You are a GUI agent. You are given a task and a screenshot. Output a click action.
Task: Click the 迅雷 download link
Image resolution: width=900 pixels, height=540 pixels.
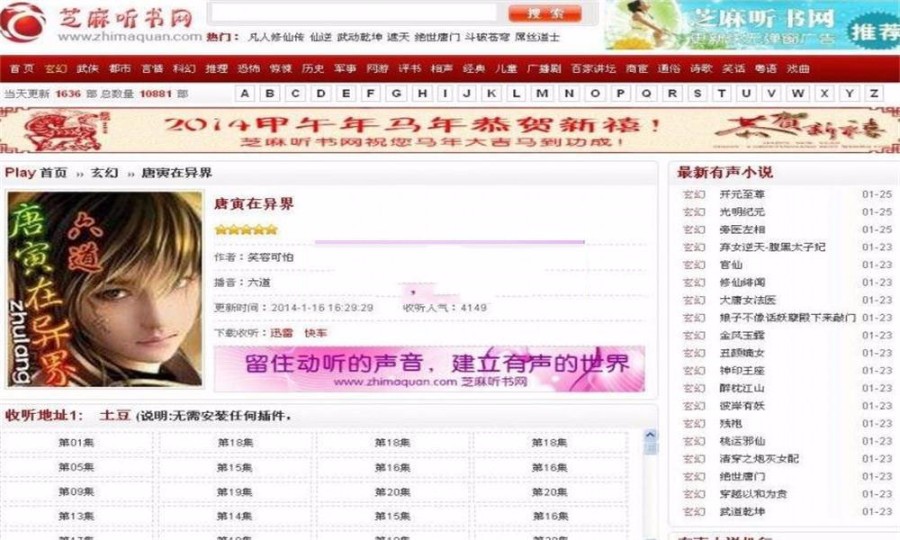pos(281,333)
